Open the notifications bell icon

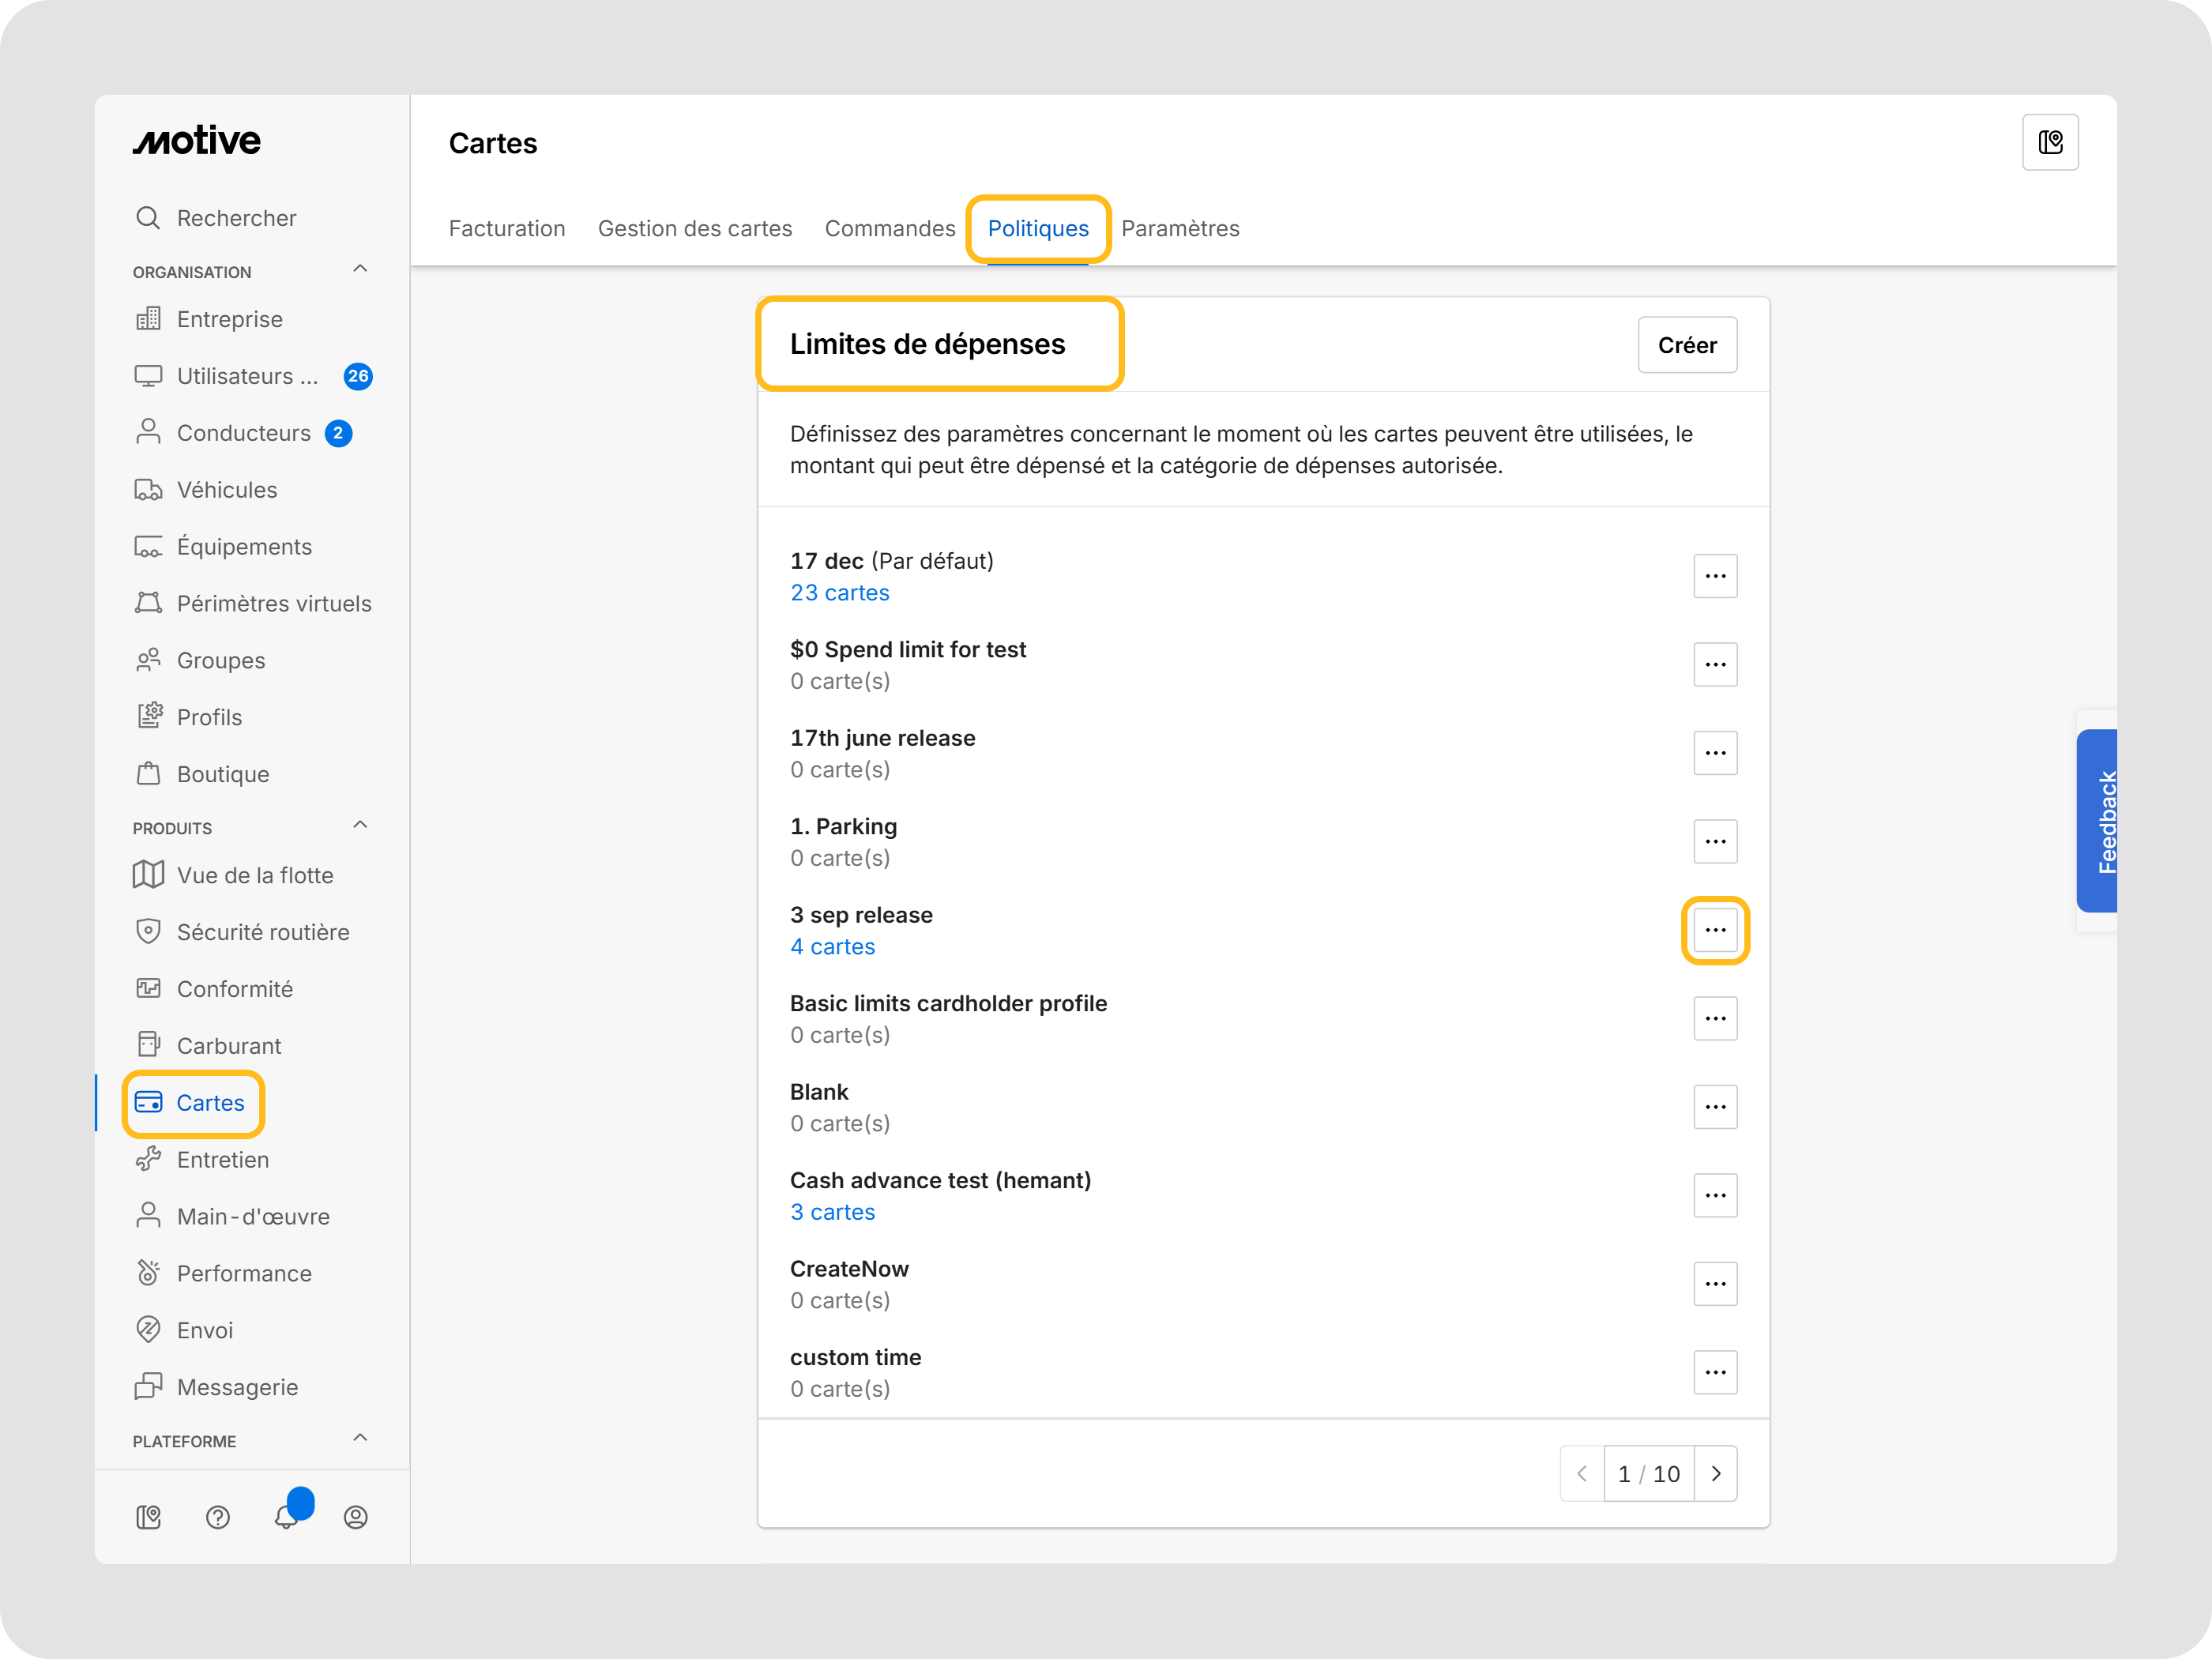pos(287,1516)
